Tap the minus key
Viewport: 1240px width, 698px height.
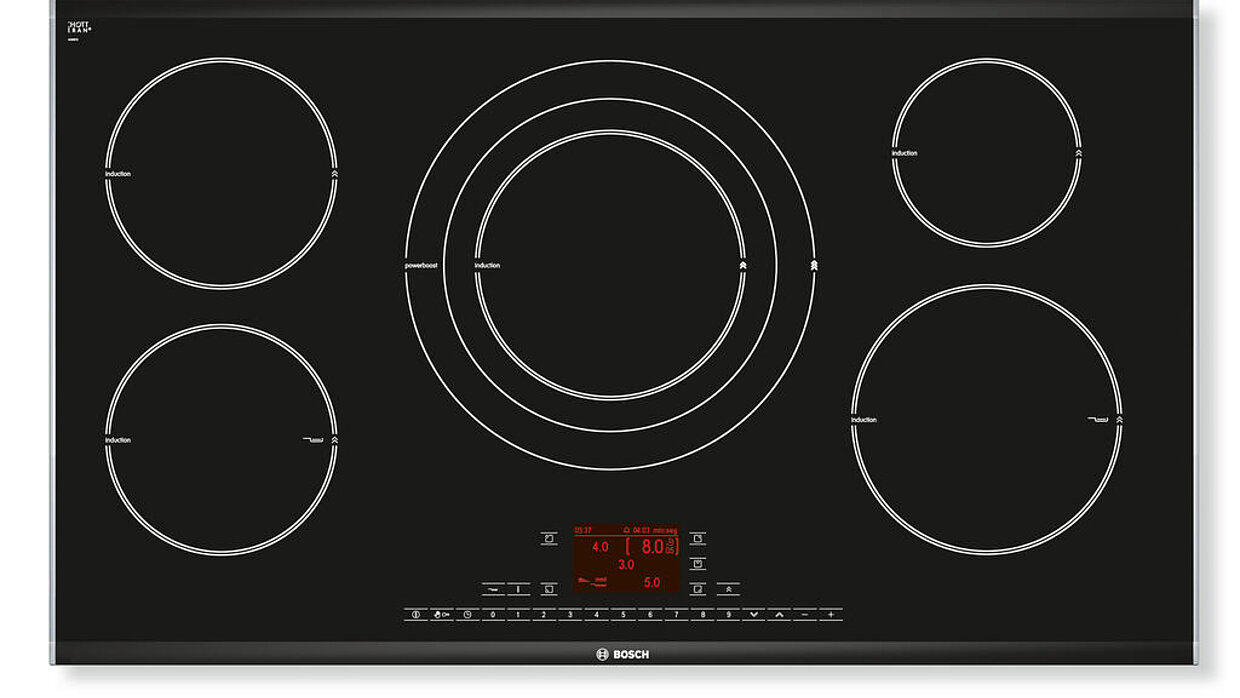pos(803,614)
